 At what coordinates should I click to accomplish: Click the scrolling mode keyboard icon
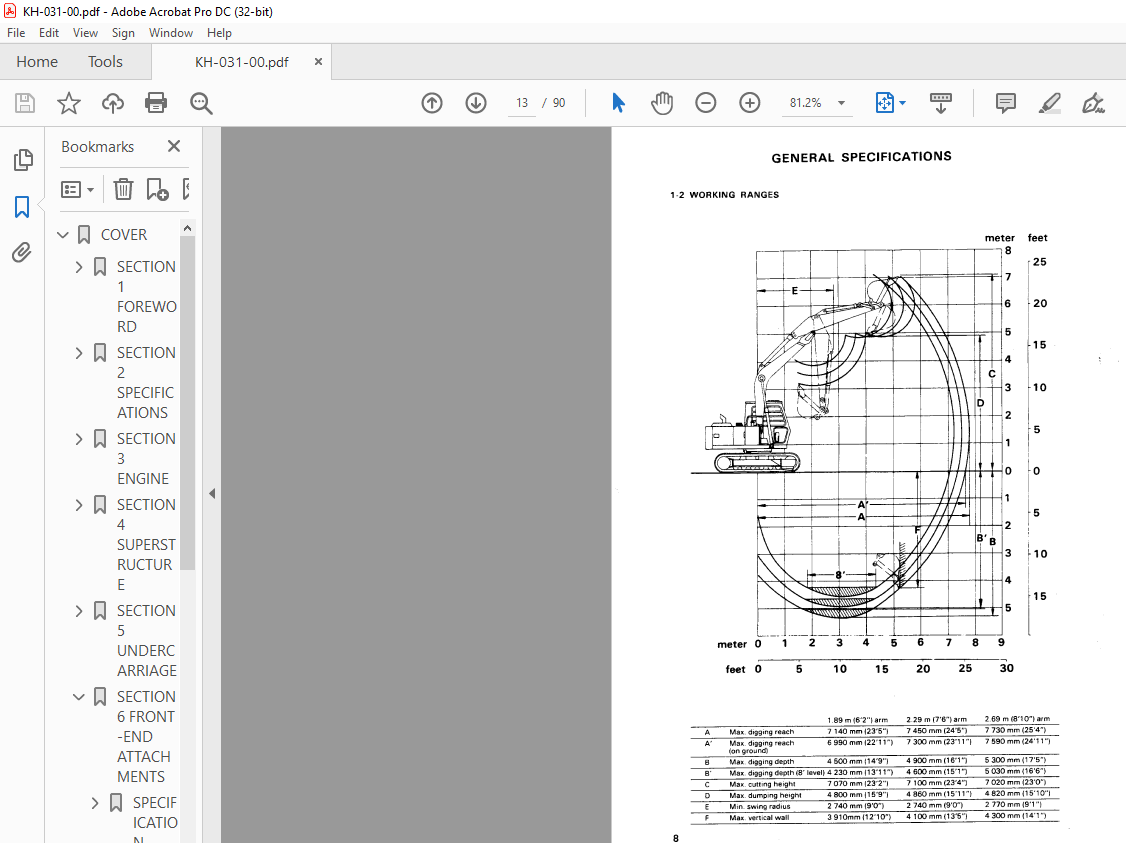tap(941, 103)
